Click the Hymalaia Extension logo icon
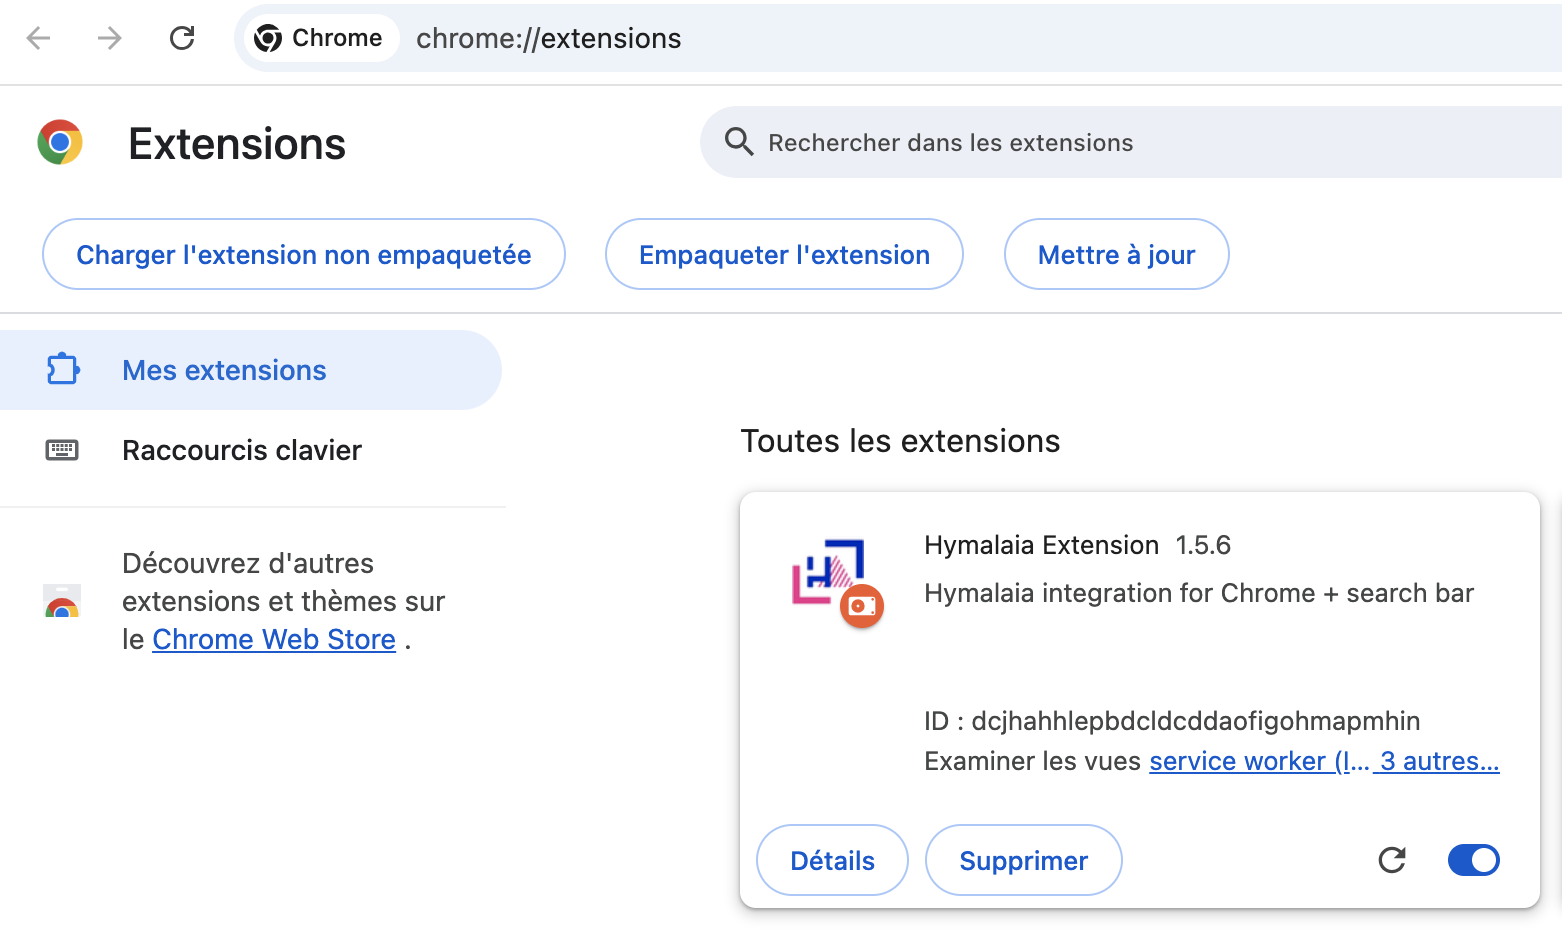The height and width of the screenshot is (930, 1562). [828, 571]
